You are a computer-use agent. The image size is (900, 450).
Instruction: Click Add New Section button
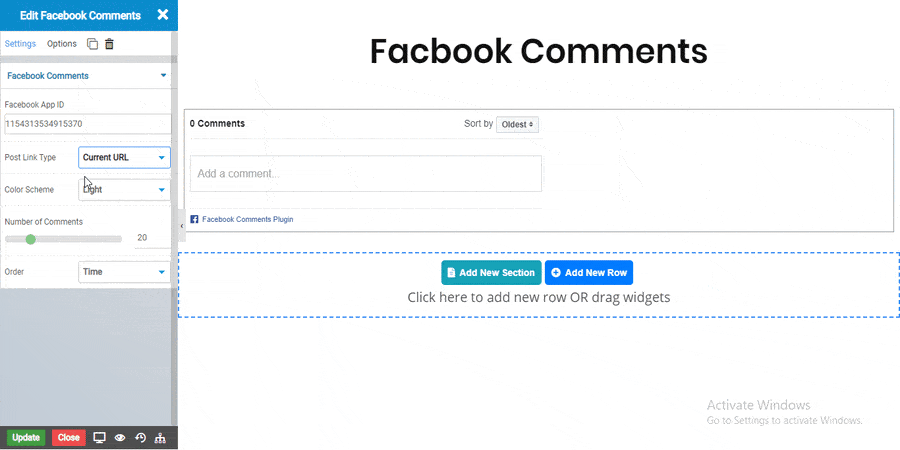click(491, 272)
